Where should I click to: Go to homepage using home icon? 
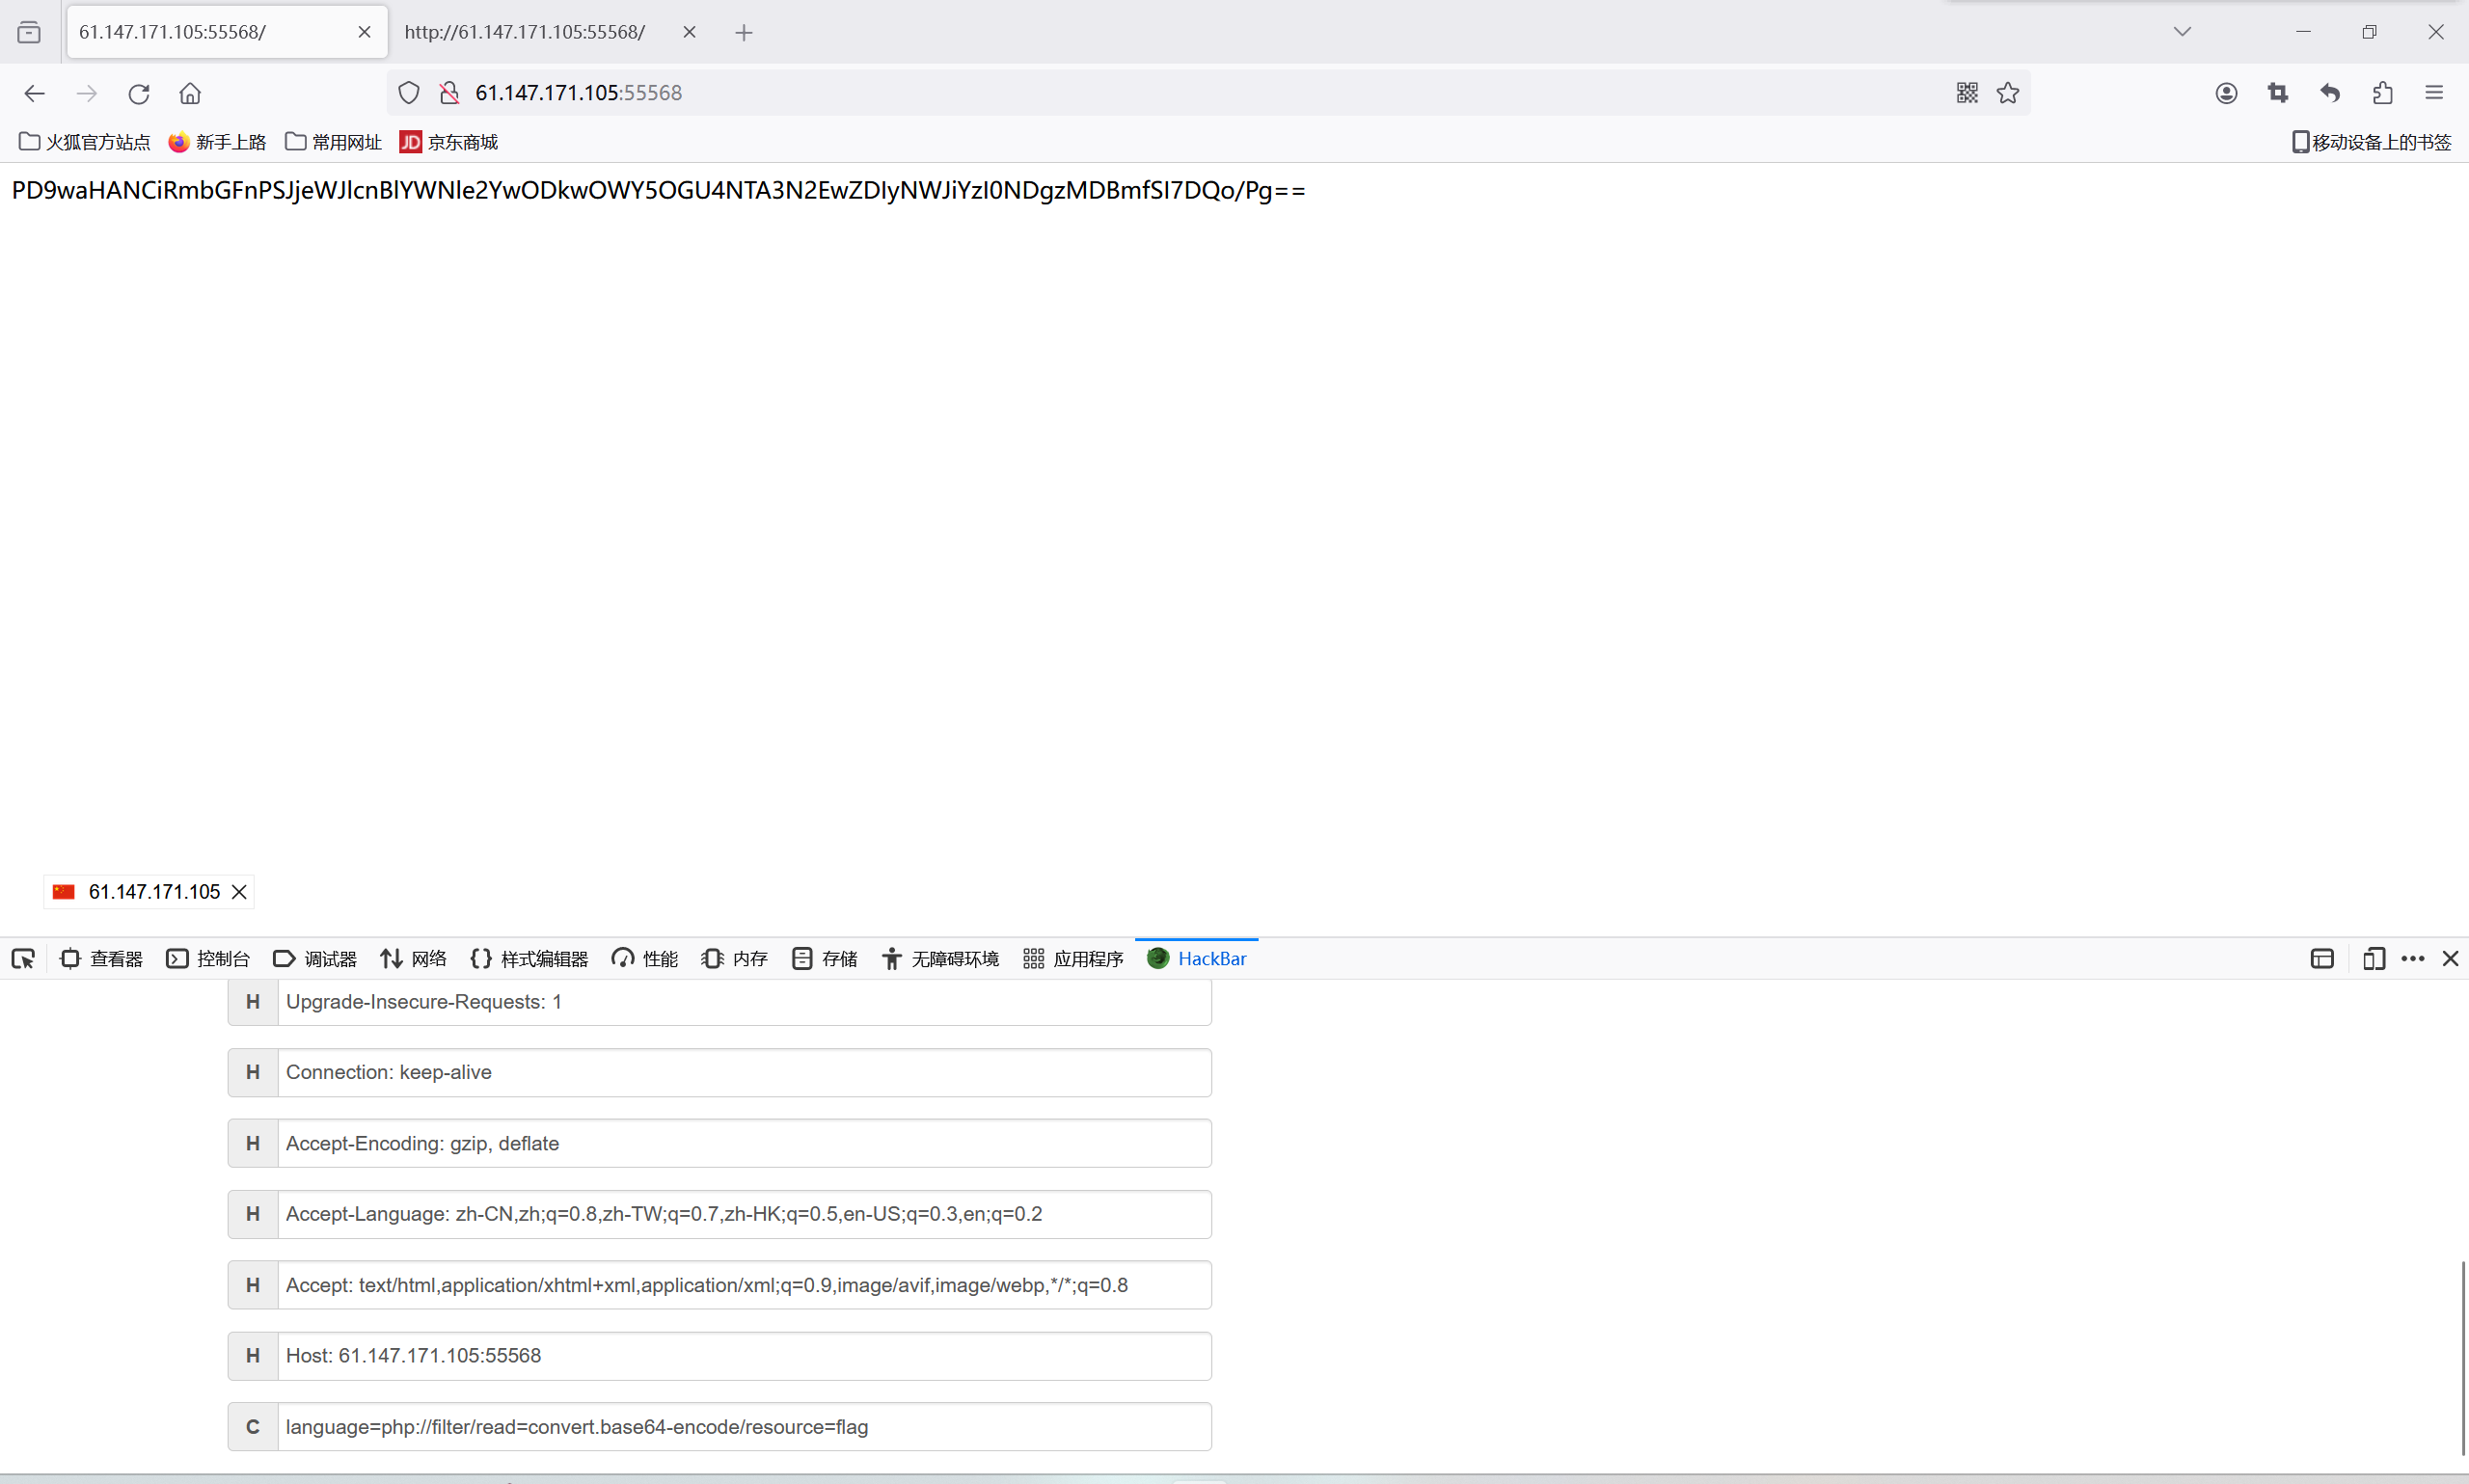pyautogui.click(x=190, y=92)
